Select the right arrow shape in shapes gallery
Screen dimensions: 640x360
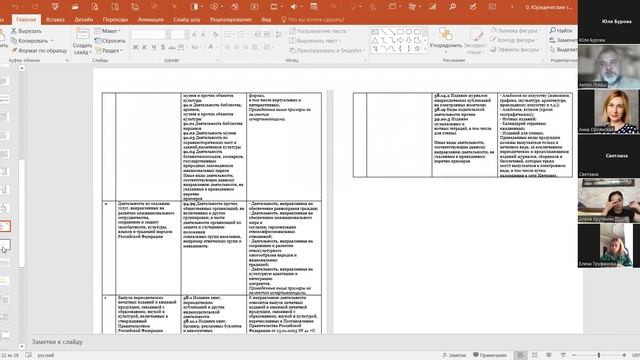tap(400, 40)
